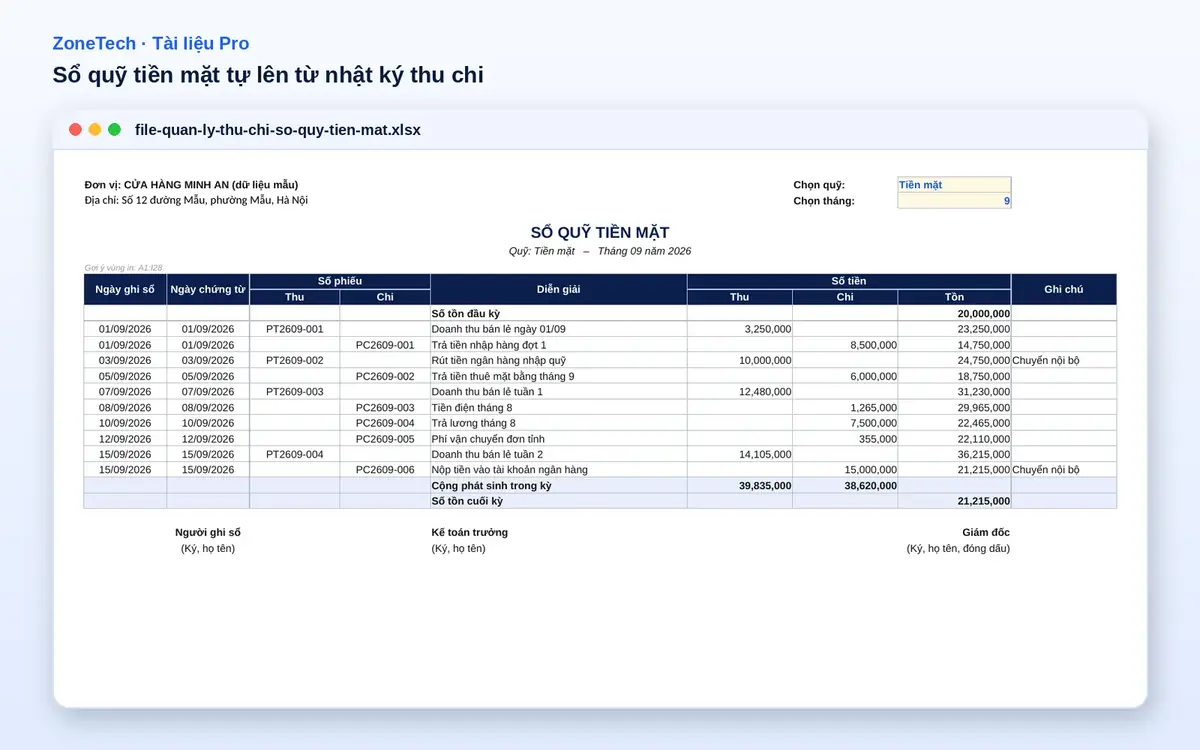The image size is (1200, 750).
Task: Select the SỔ QUỸ TIỀN MẶT title
Action: pyautogui.click(x=600, y=232)
